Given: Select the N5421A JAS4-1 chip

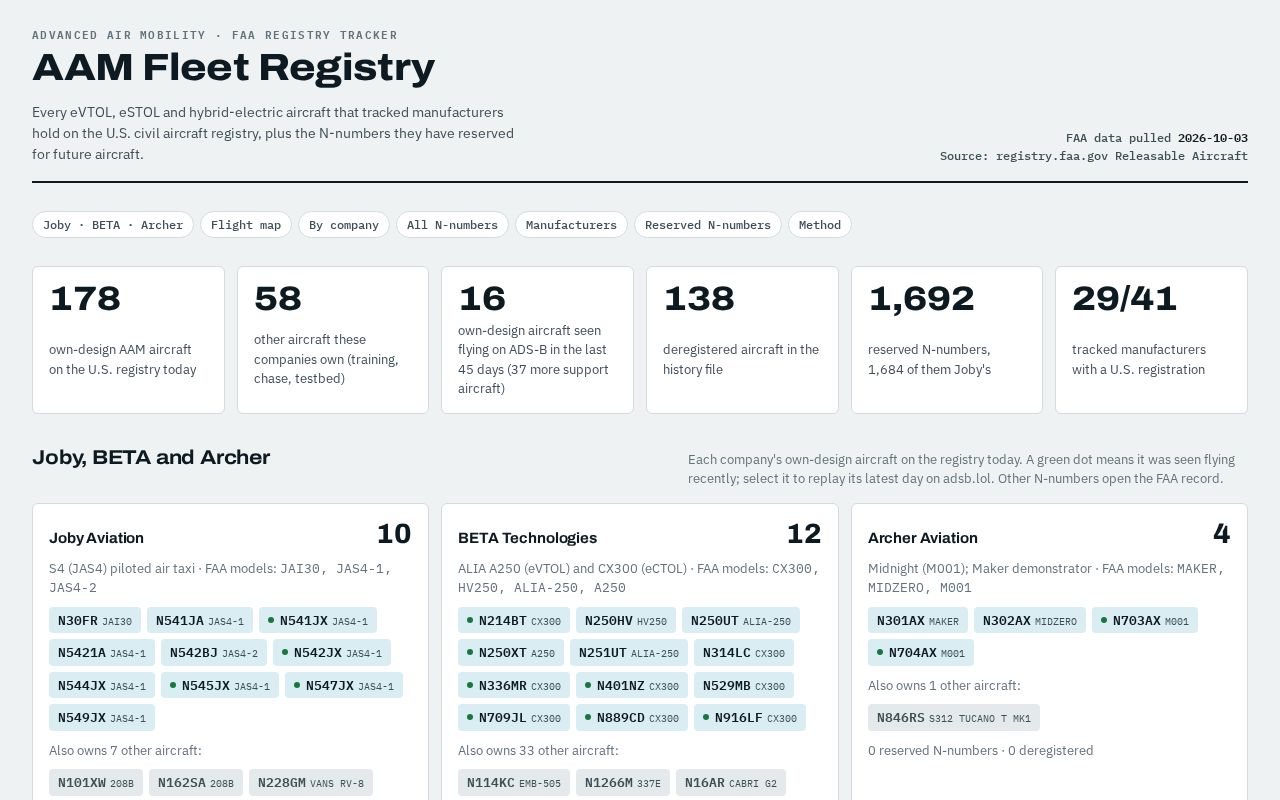Looking at the screenshot, I should (x=102, y=653).
